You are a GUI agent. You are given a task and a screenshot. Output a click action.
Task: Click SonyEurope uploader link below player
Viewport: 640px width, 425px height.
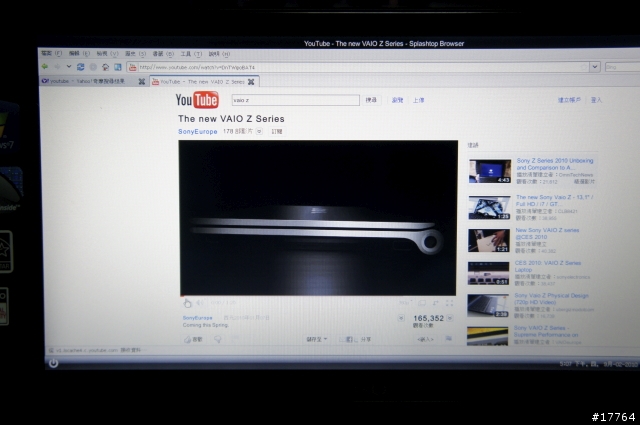tap(198, 318)
